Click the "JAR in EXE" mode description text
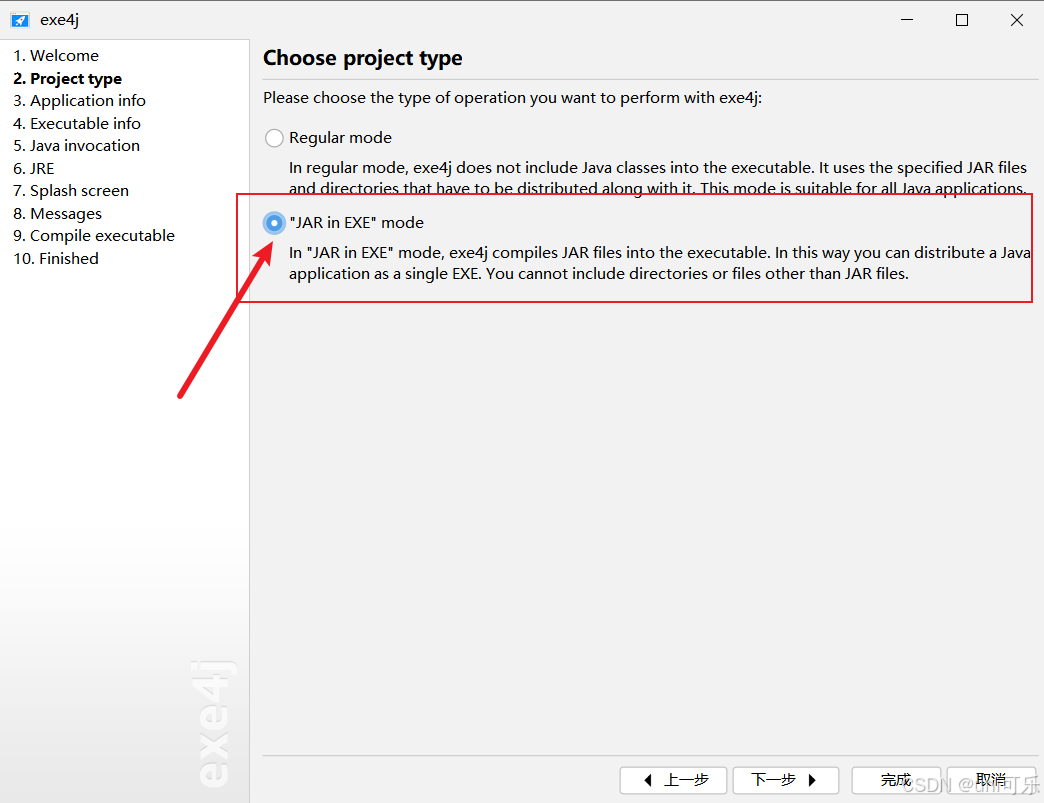The height and width of the screenshot is (803, 1044). [659, 263]
